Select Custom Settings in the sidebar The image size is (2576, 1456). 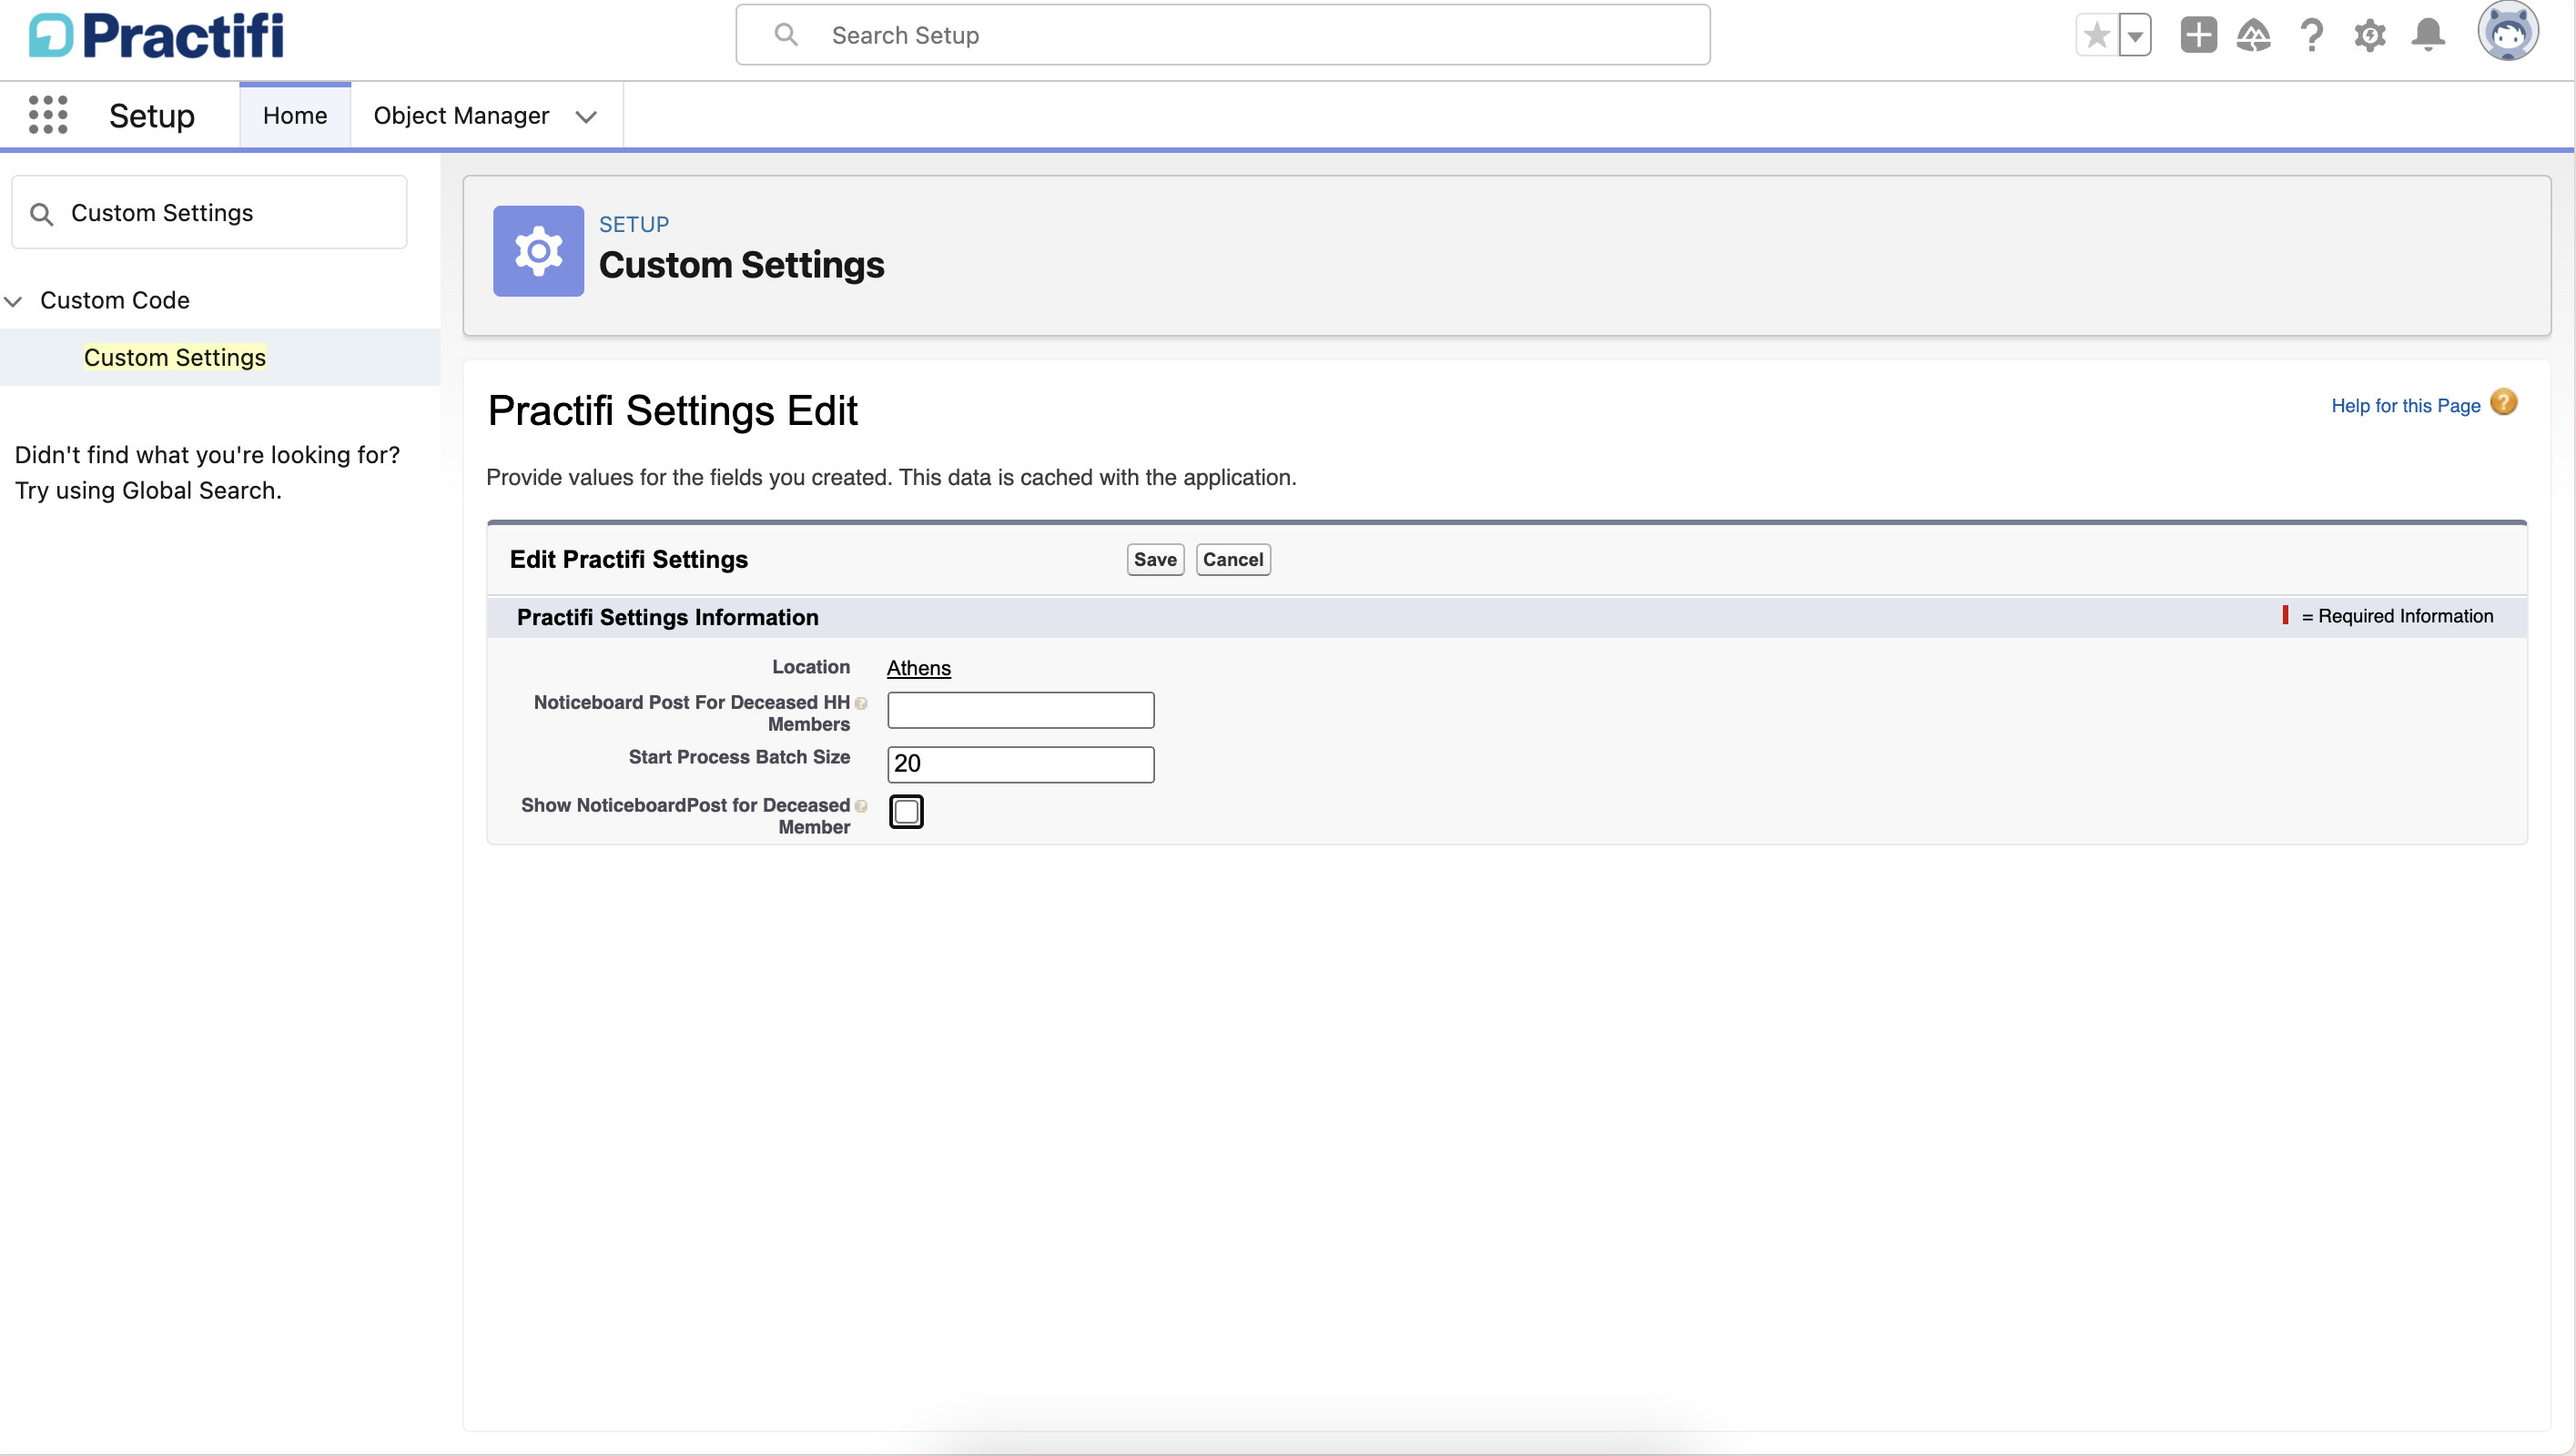[x=175, y=358]
